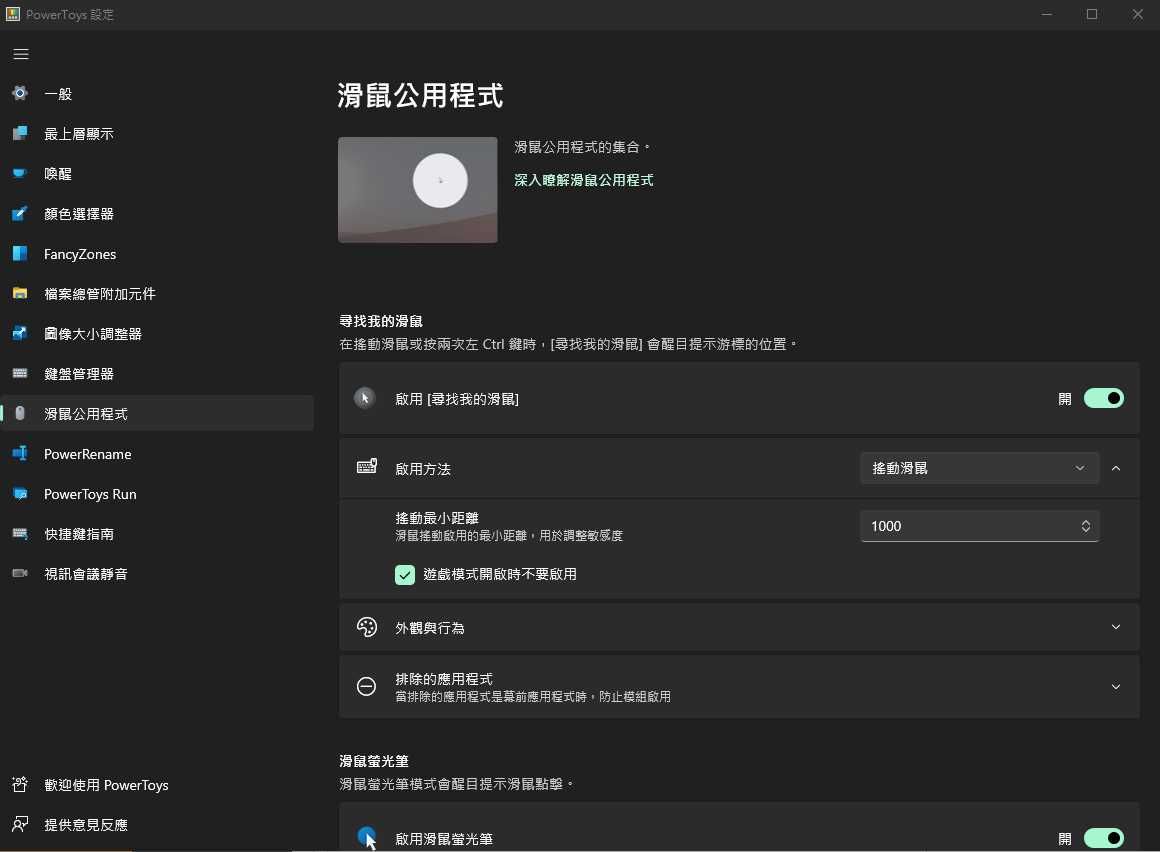Screen dimensions: 1160x852
Task: Select 快速鍵指南 in the sidebar
Action: [79, 534]
